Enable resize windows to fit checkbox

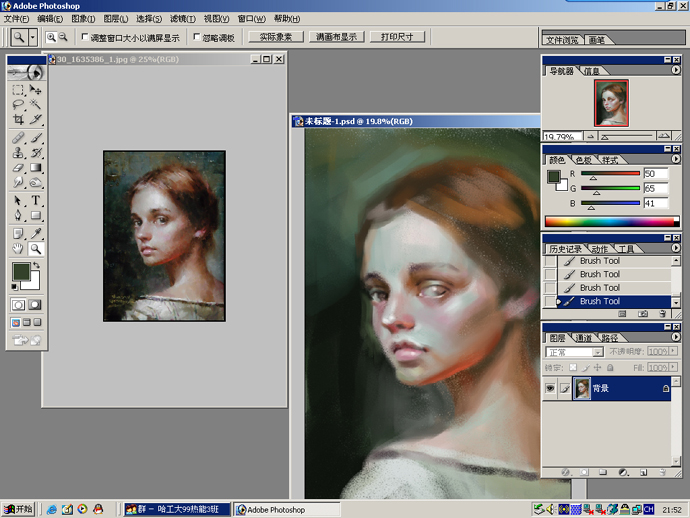coord(85,37)
